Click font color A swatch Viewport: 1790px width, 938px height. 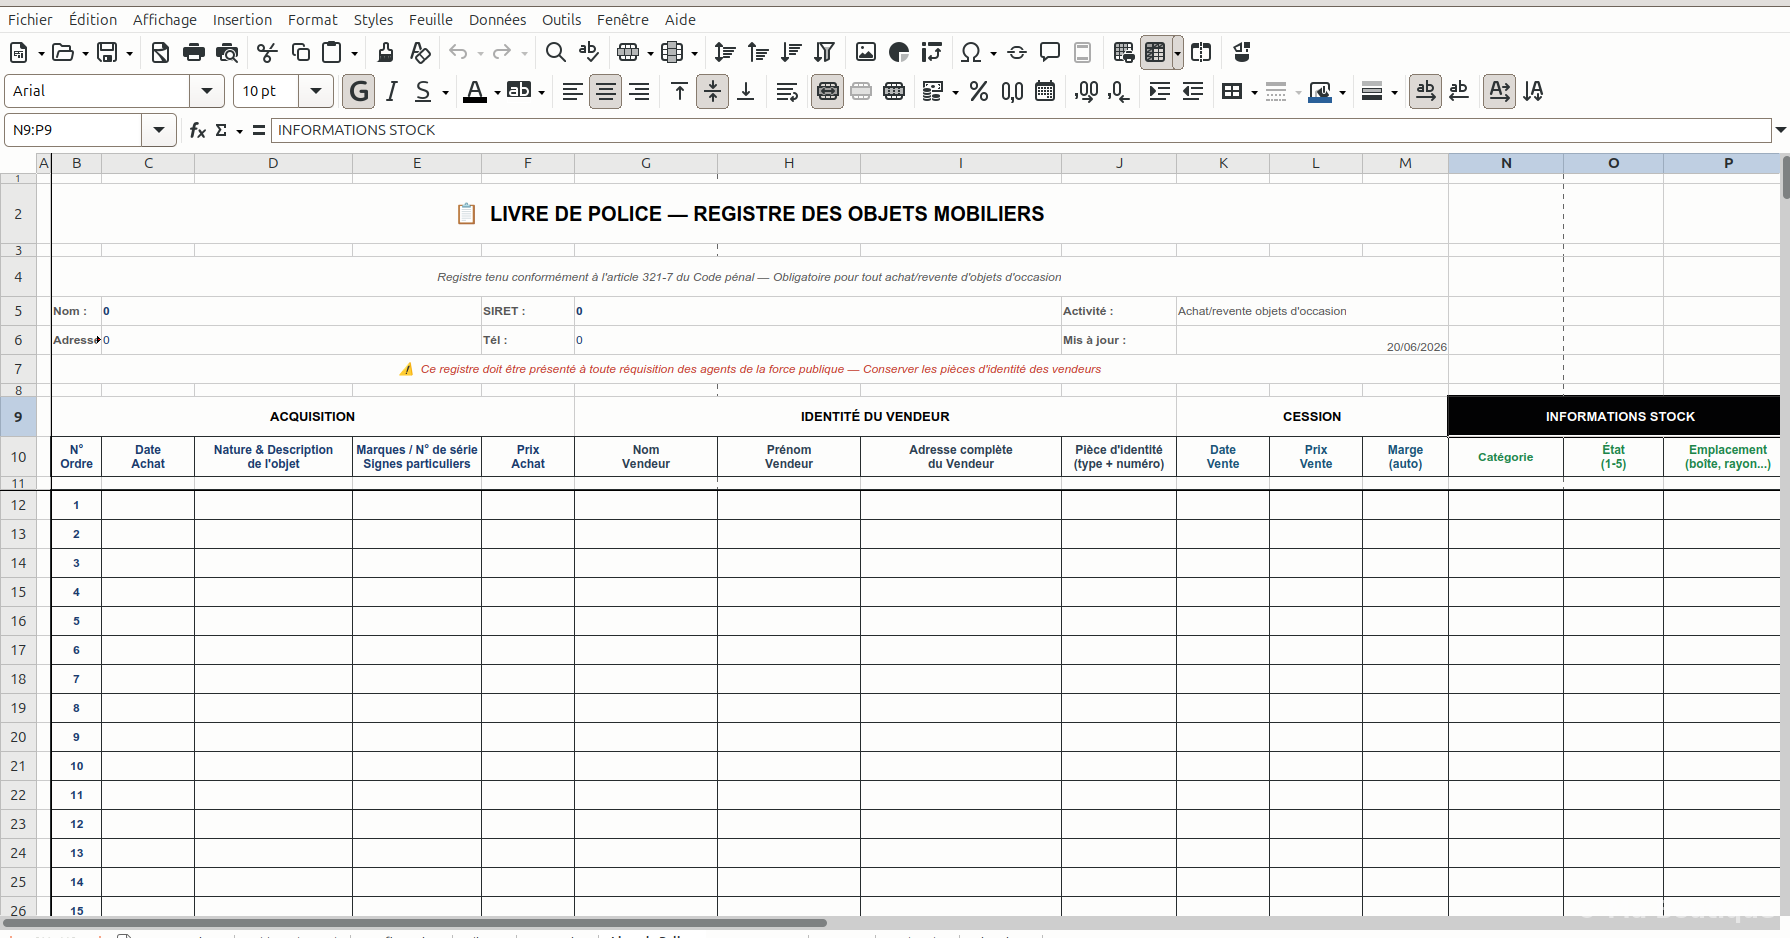point(475,91)
